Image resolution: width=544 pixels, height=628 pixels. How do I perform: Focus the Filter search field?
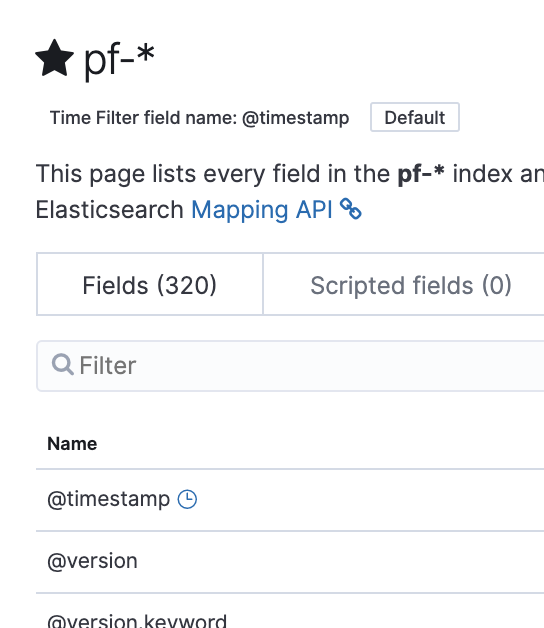point(290,366)
